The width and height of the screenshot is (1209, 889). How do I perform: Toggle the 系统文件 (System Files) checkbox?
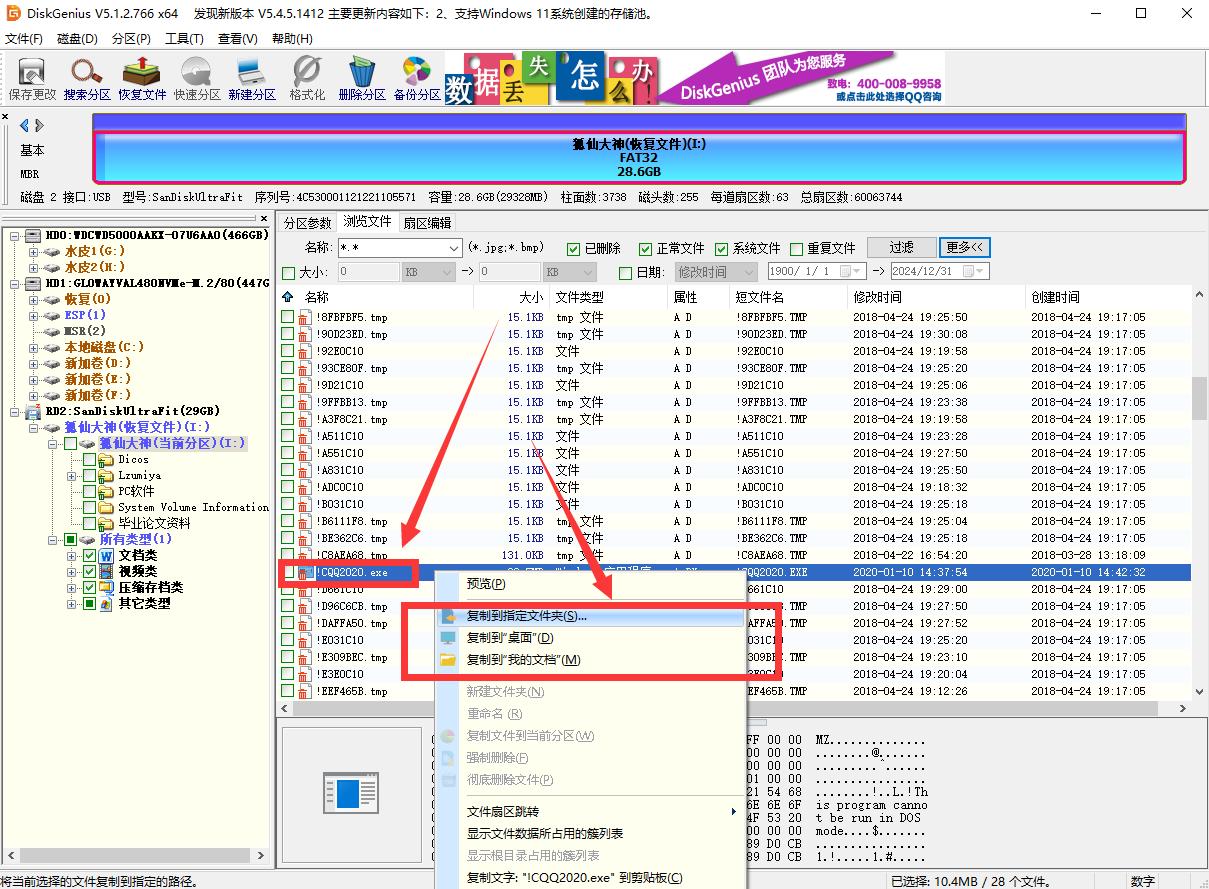pos(723,249)
